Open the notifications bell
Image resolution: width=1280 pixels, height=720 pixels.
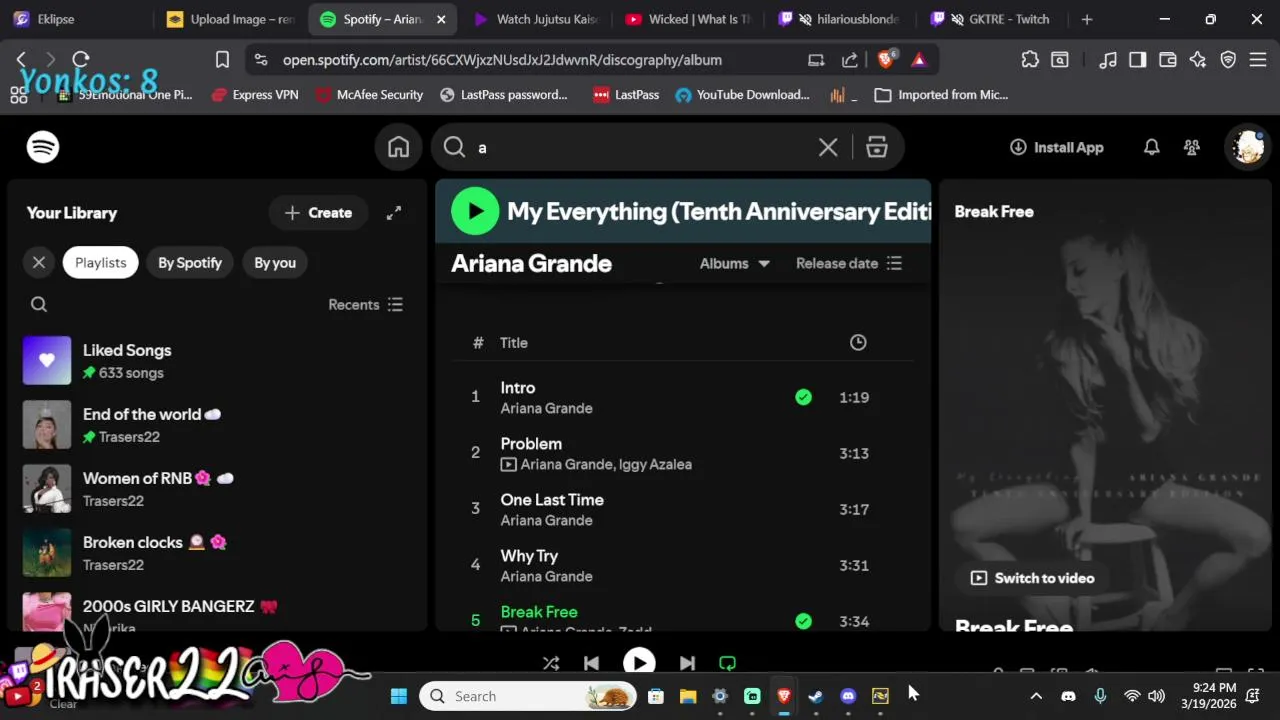[1152, 147]
